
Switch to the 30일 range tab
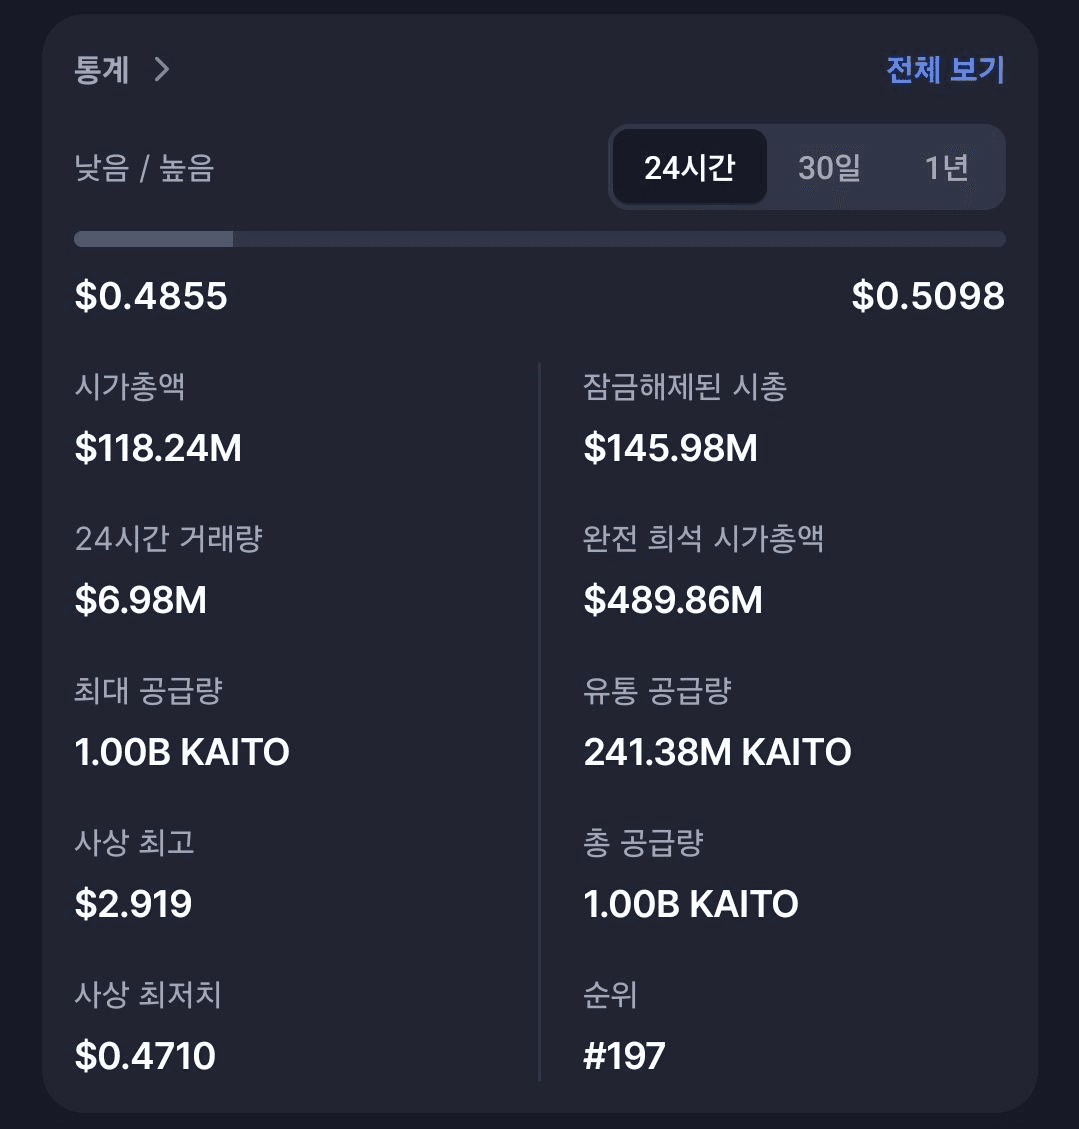[829, 167]
